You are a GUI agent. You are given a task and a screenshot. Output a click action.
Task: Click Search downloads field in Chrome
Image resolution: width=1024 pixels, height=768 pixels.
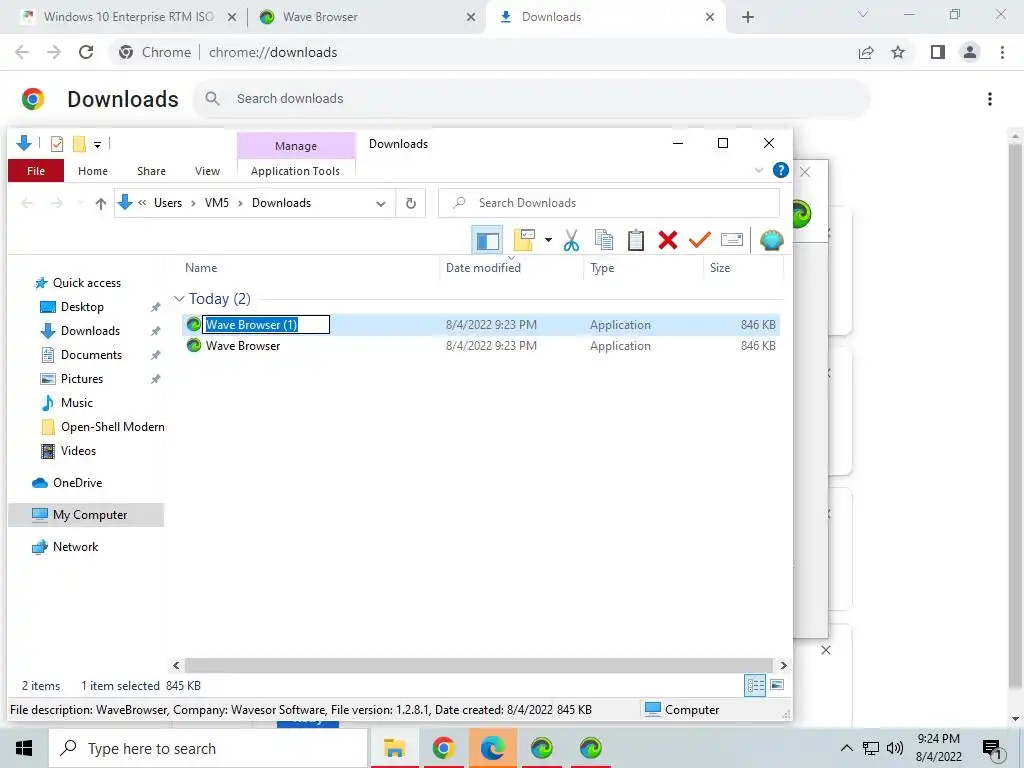532,99
